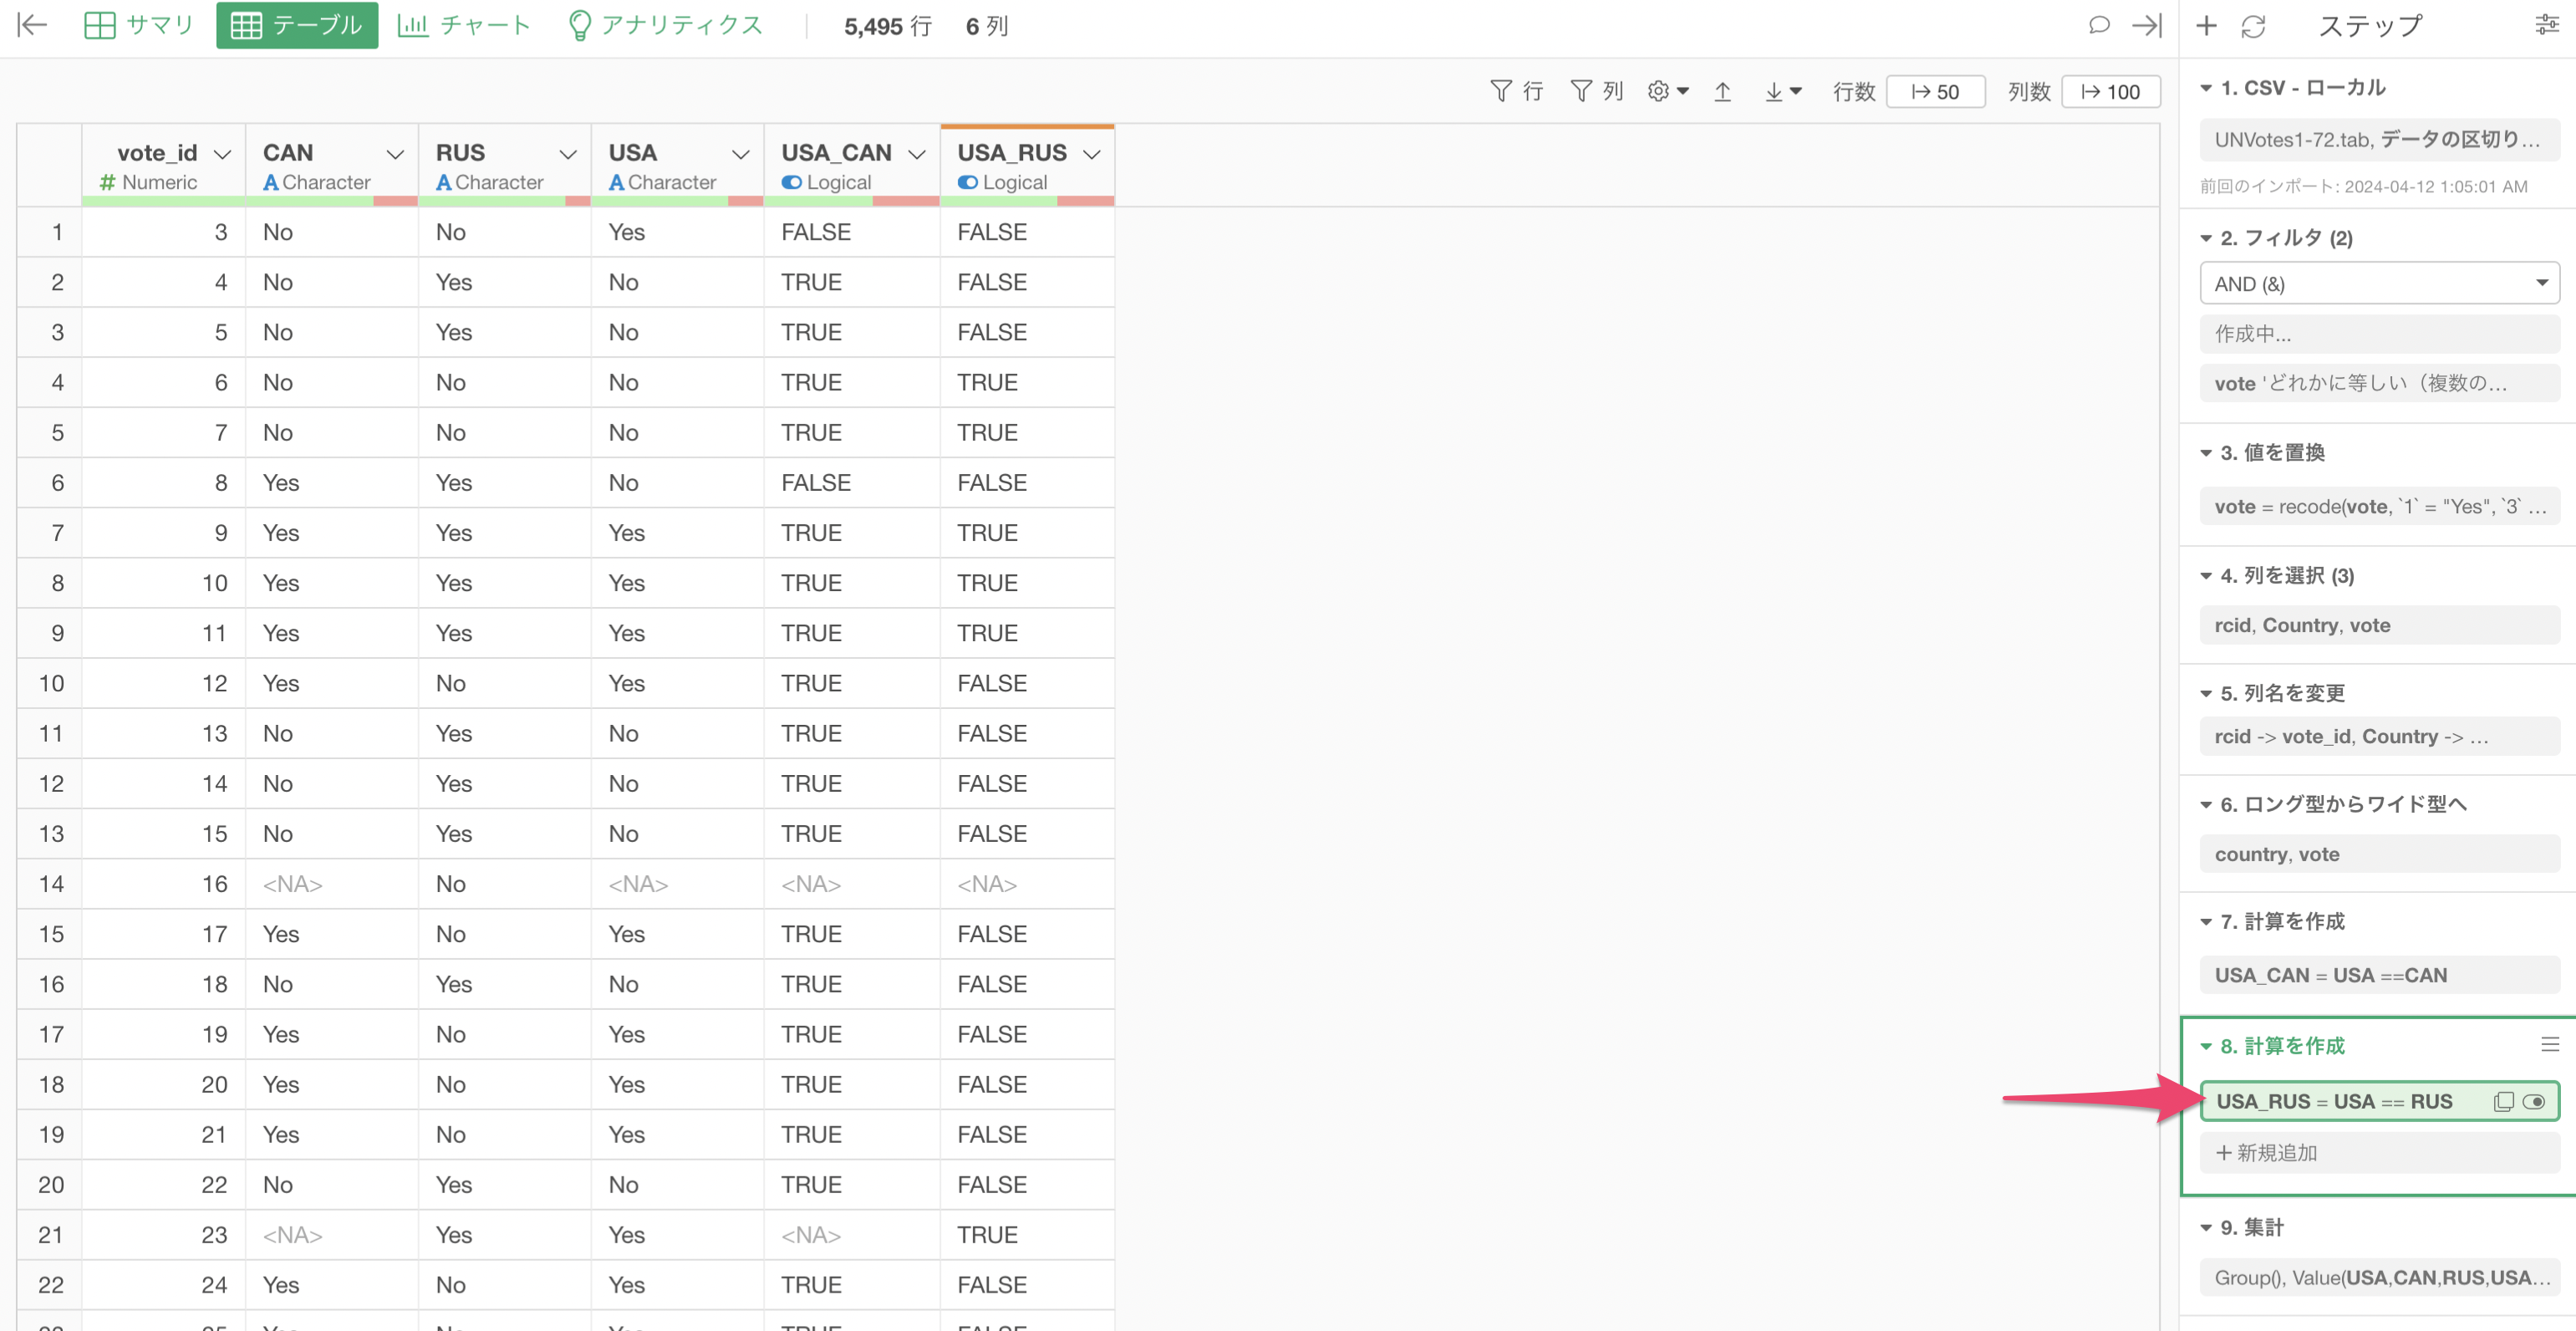
Task: Open the table settings gear icon
Action: (x=1667, y=91)
